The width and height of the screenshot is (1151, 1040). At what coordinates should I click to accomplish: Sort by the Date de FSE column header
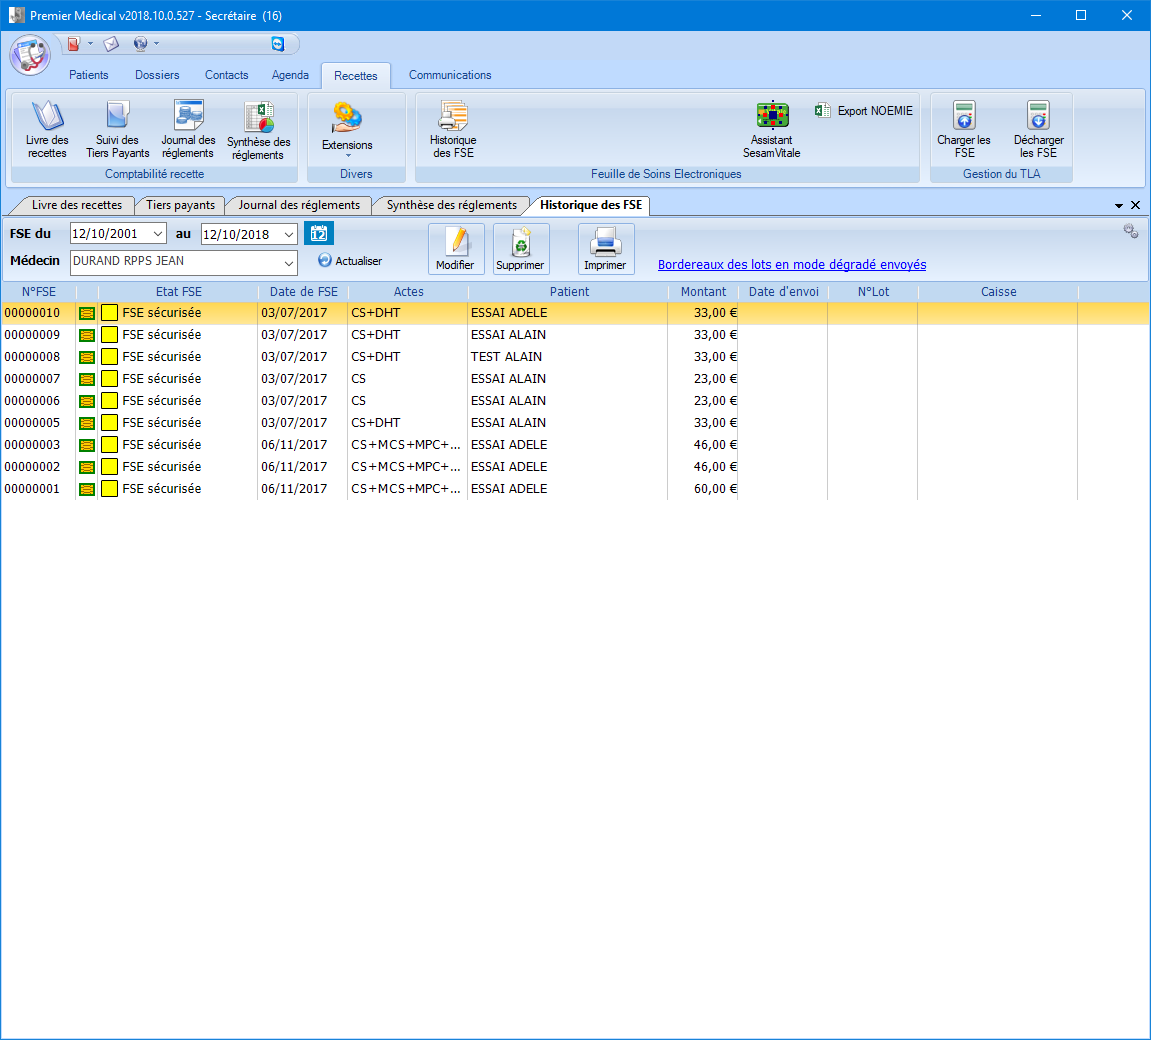pos(303,291)
